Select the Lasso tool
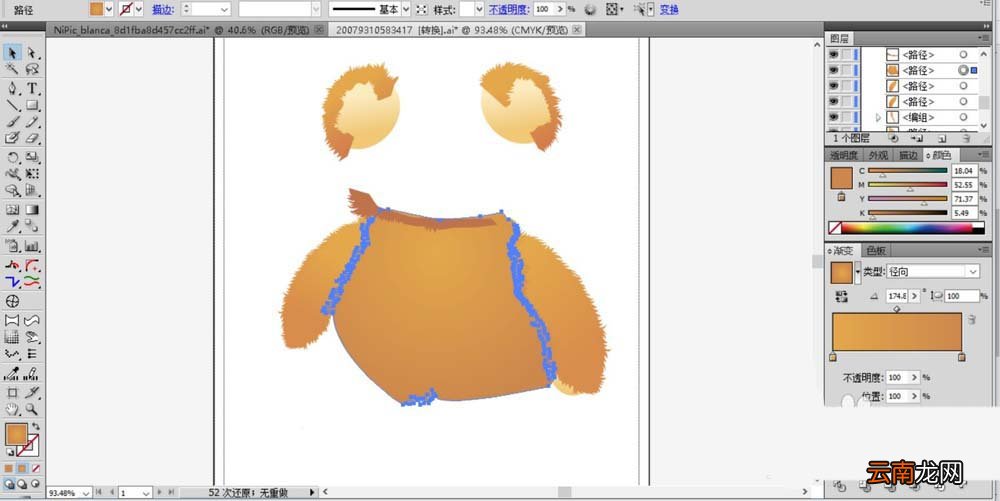Image resolution: width=1000 pixels, height=501 pixels. coord(32,69)
